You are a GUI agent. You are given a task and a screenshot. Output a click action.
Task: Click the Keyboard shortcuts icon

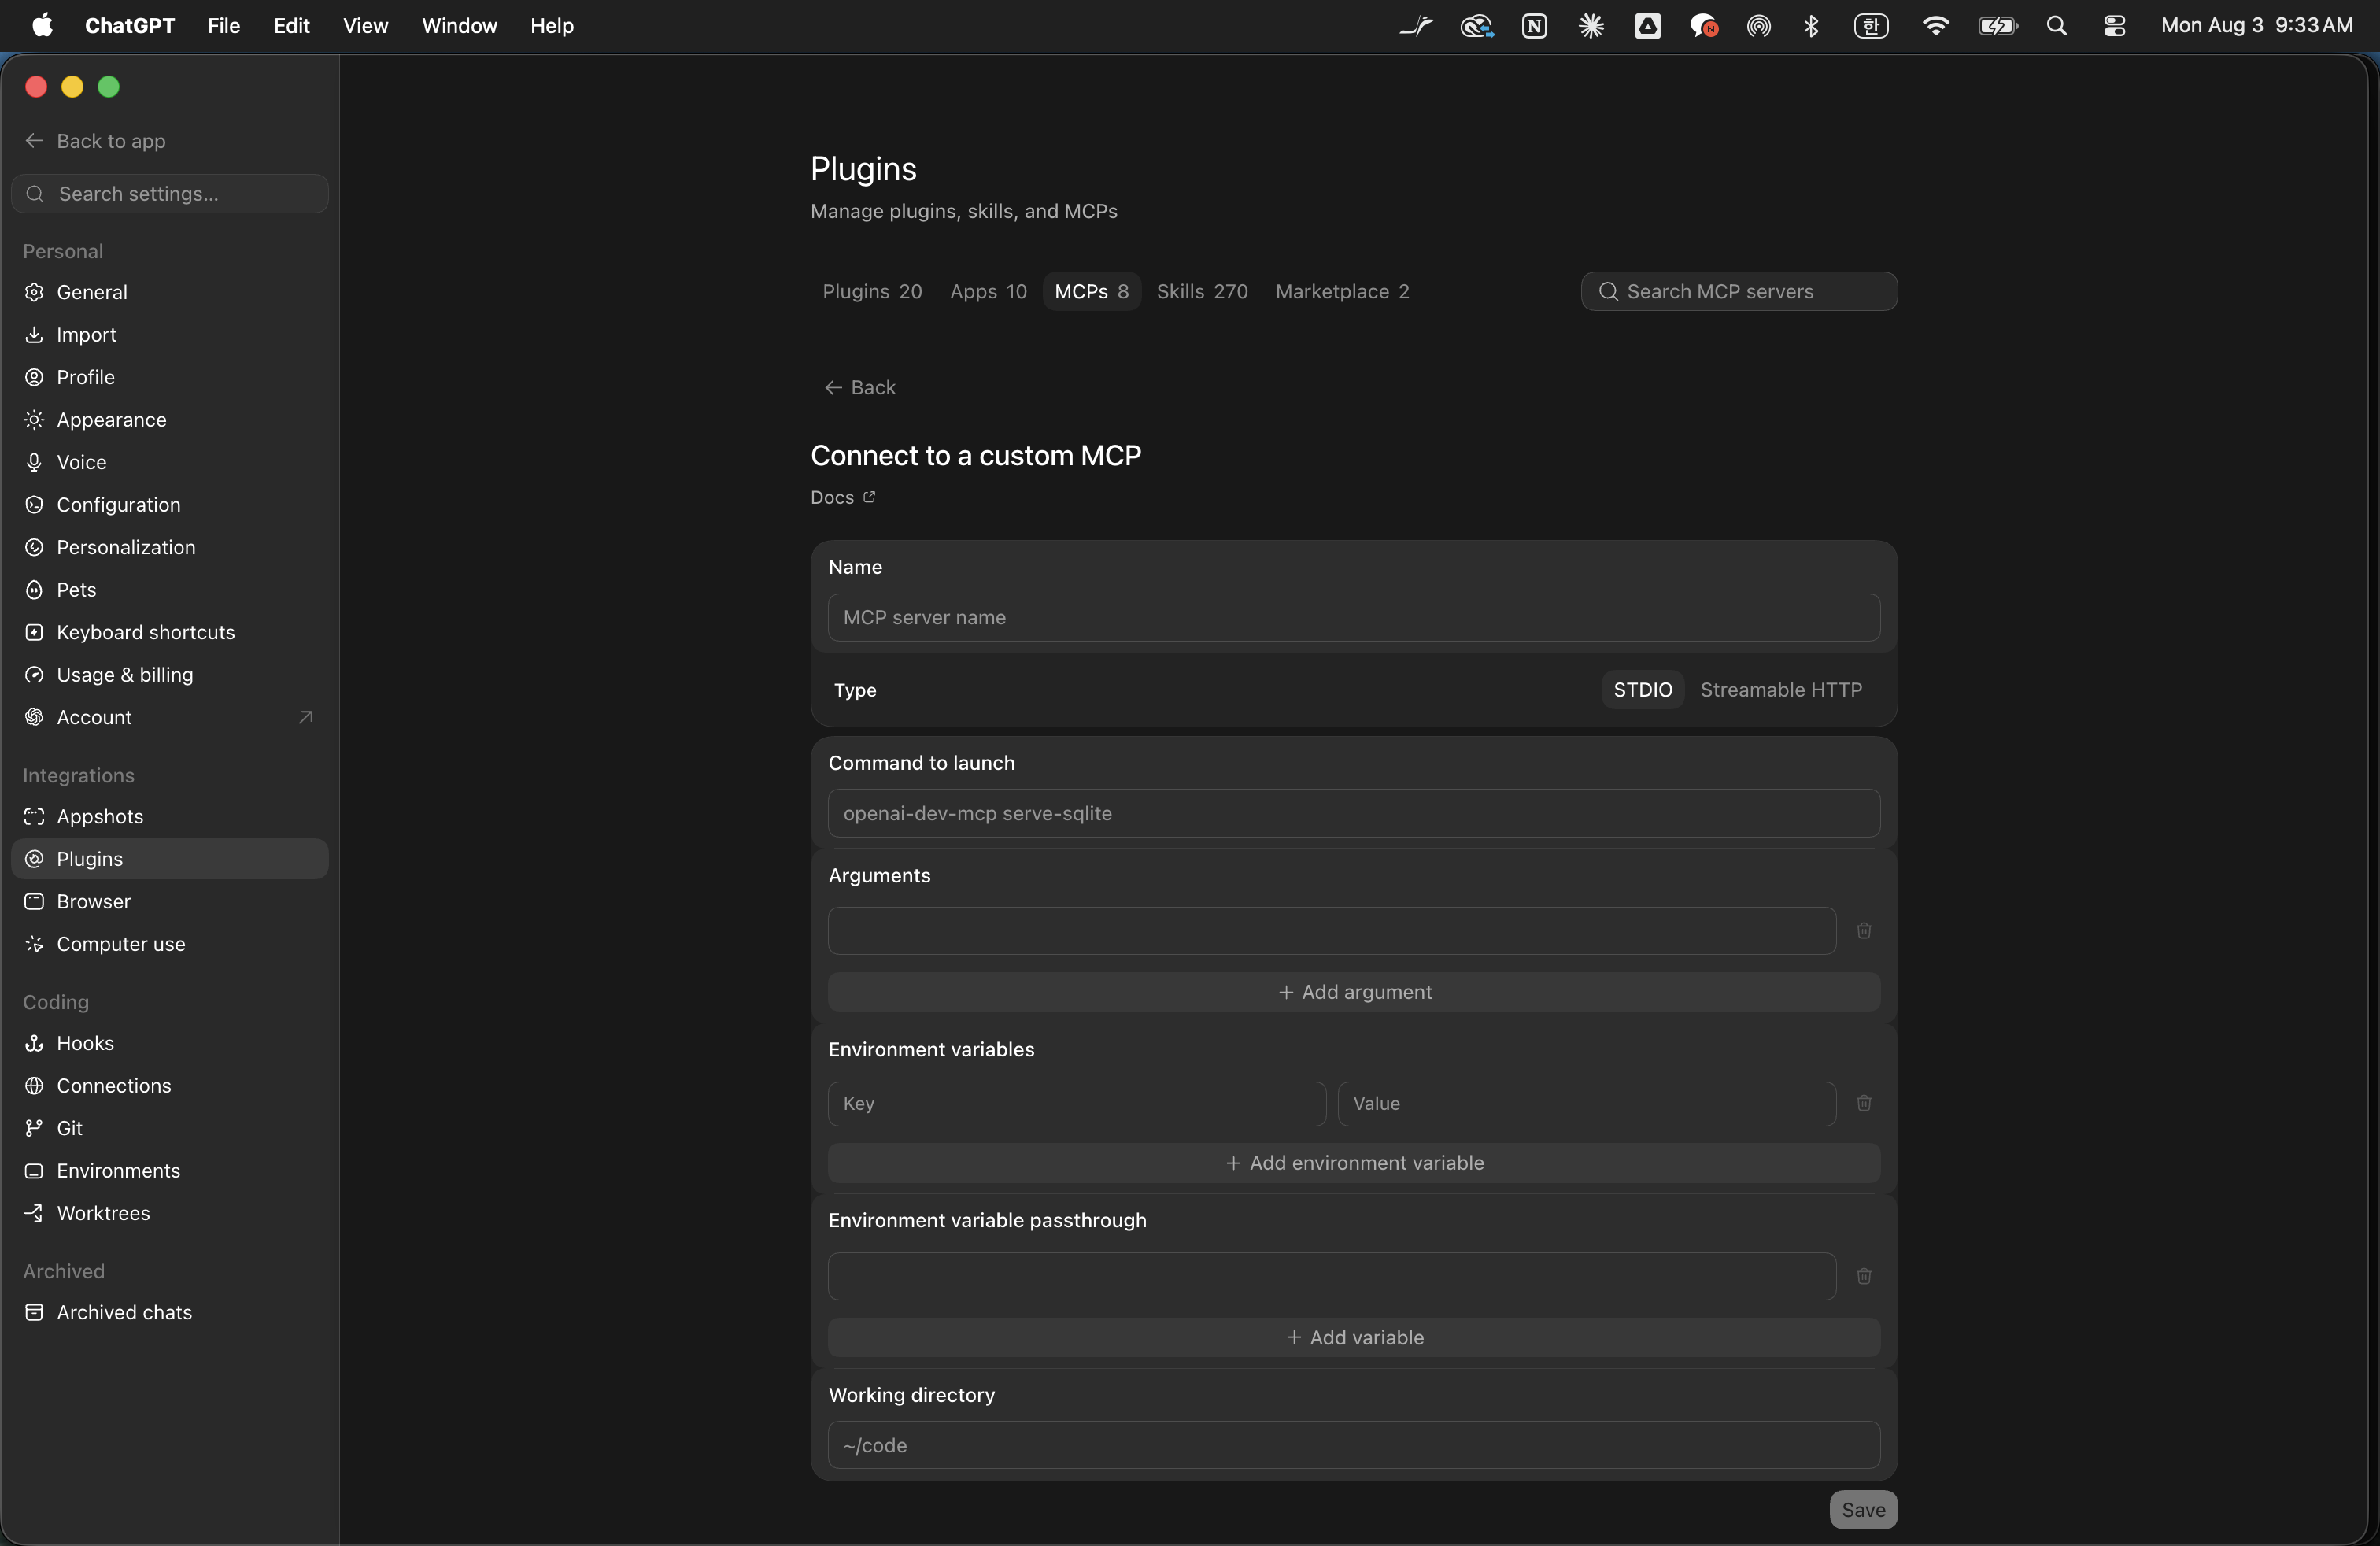(x=34, y=632)
